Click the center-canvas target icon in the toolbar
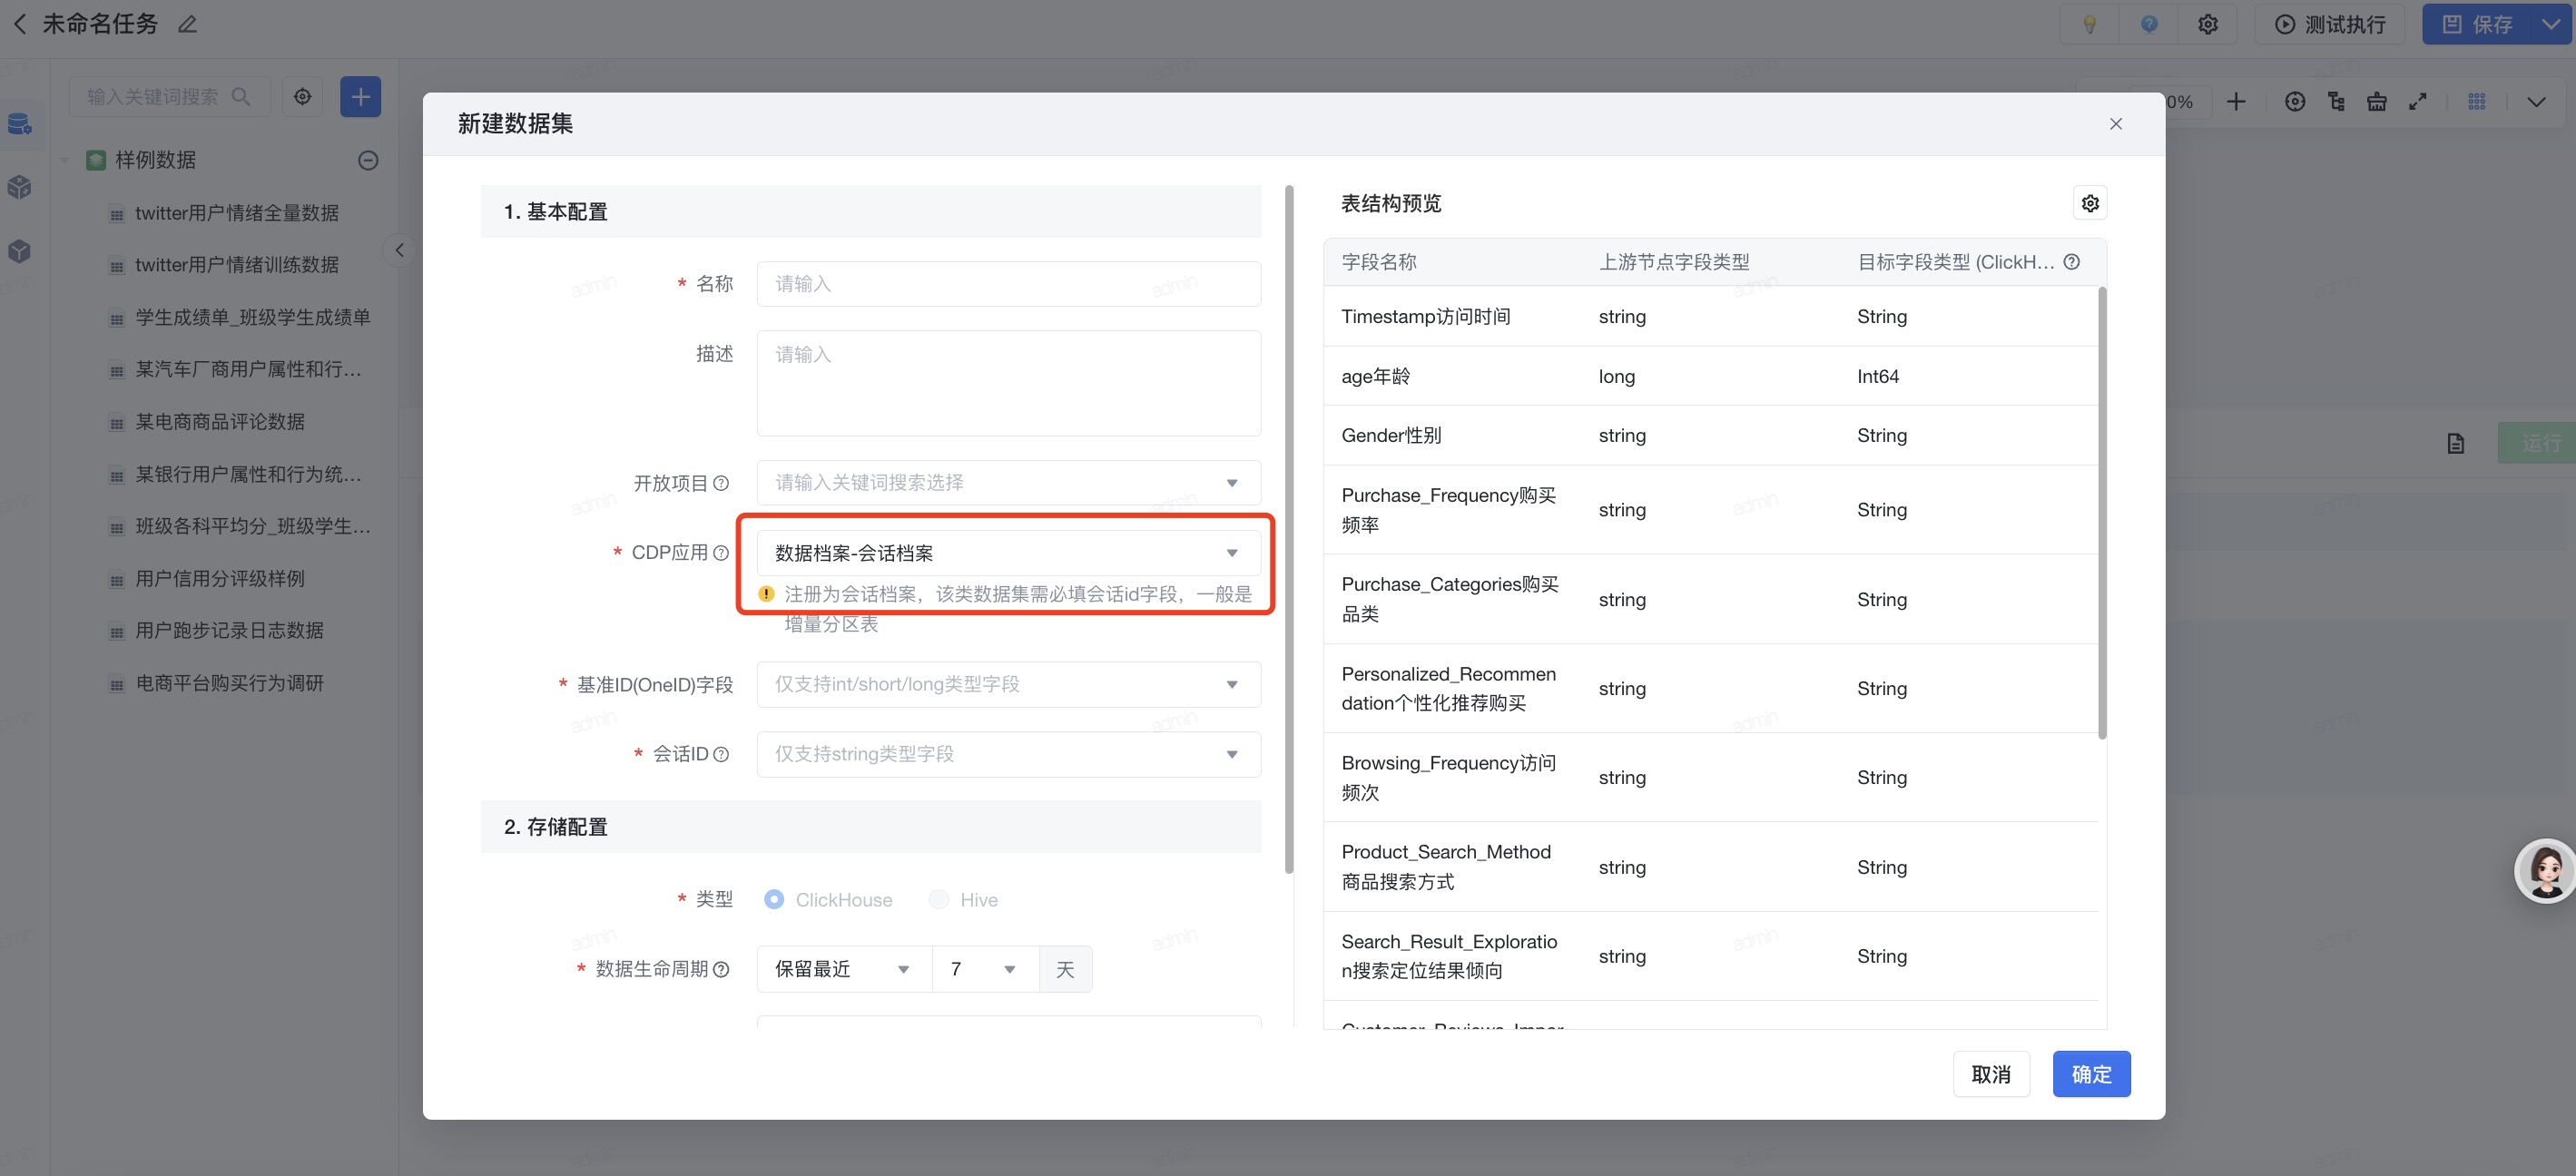Screen dimensions: 2576x1176 [2295, 102]
